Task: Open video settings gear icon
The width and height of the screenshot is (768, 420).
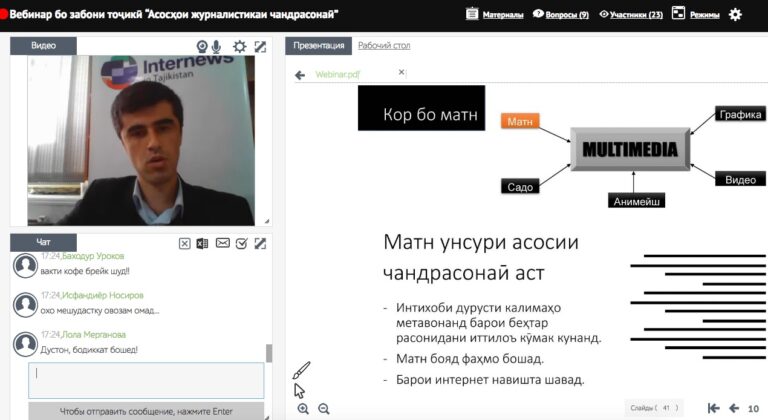Action: (x=240, y=47)
